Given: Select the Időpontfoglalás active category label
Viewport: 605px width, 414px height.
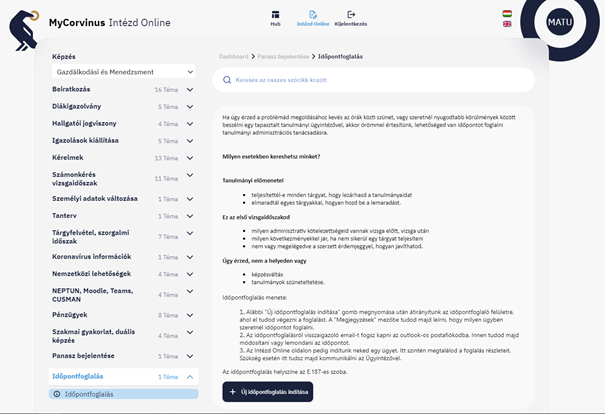Looking at the screenshot, I should pyautogui.click(x=78, y=376).
